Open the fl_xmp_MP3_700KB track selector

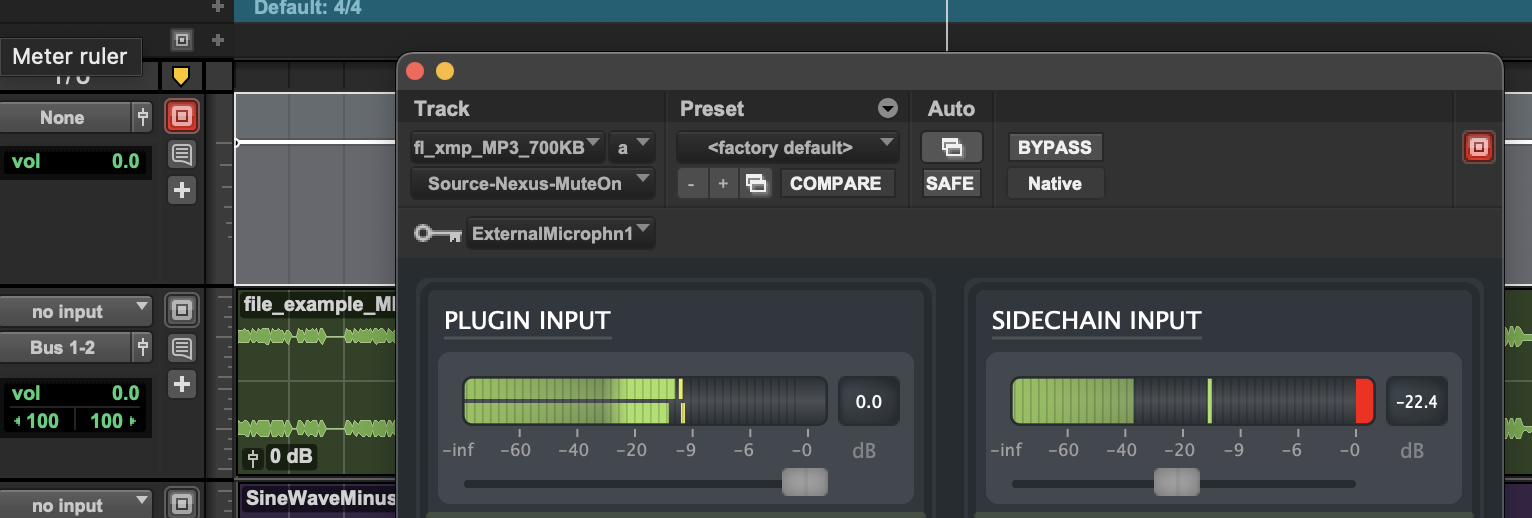(x=508, y=147)
